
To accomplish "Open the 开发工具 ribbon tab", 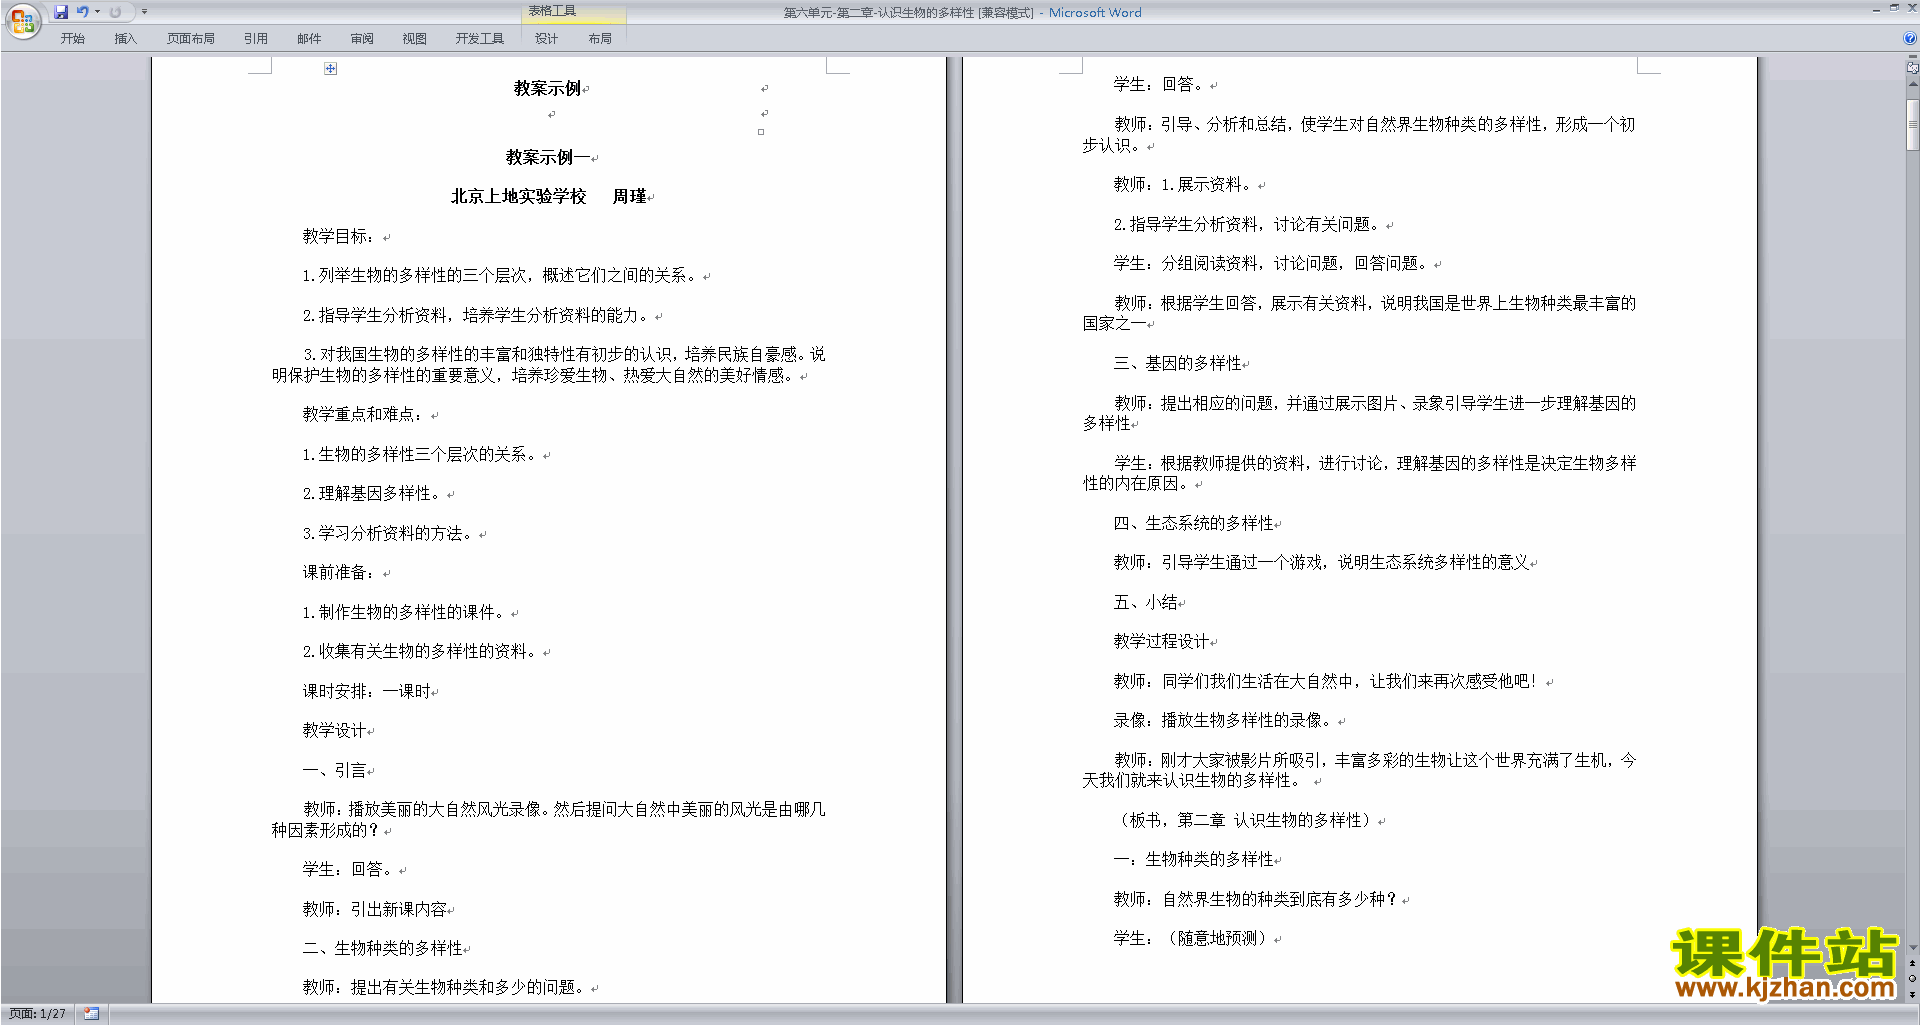I will point(480,39).
